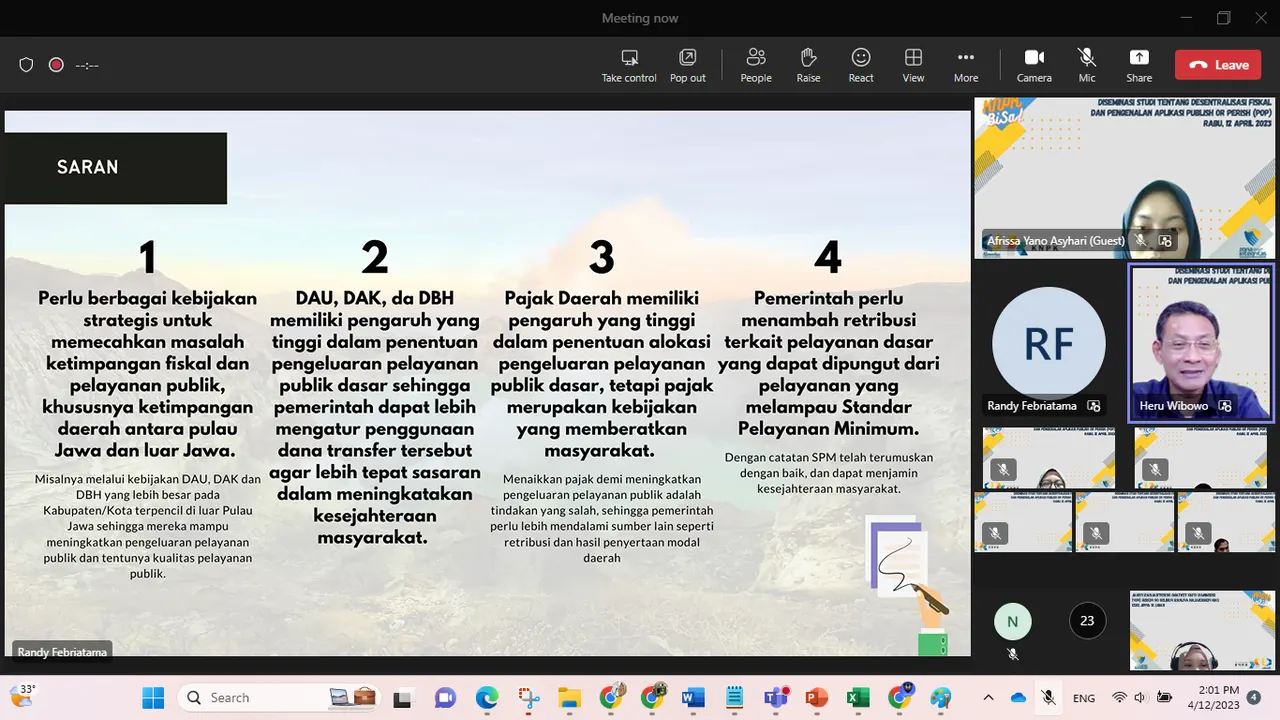Screen dimensions: 1280x720
Task: Open Take control in meeting toolbar
Action: [x=629, y=65]
